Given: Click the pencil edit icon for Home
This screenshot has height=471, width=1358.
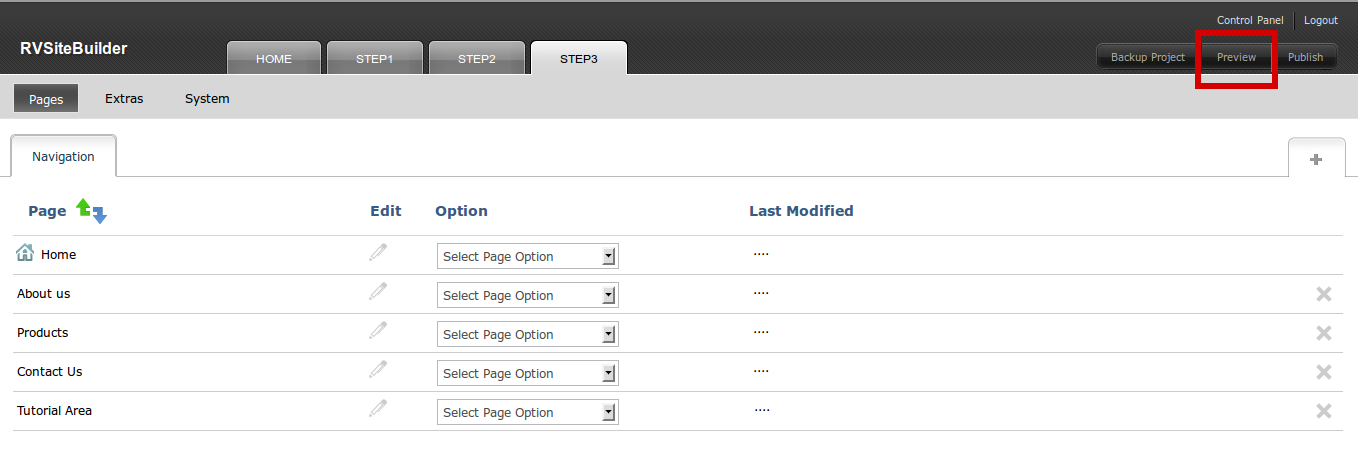Looking at the screenshot, I should pyautogui.click(x=378, y=252).
